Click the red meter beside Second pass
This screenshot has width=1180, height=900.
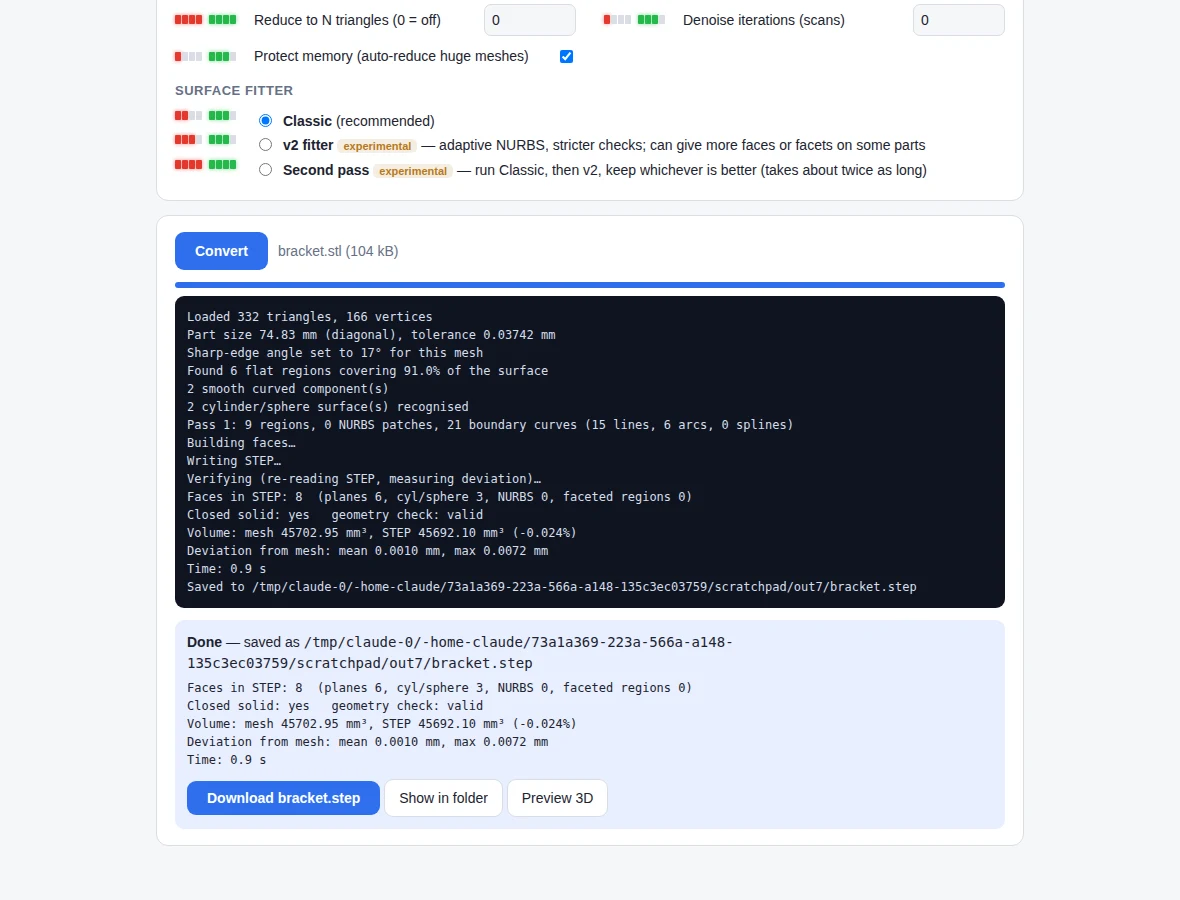point(188,165)
